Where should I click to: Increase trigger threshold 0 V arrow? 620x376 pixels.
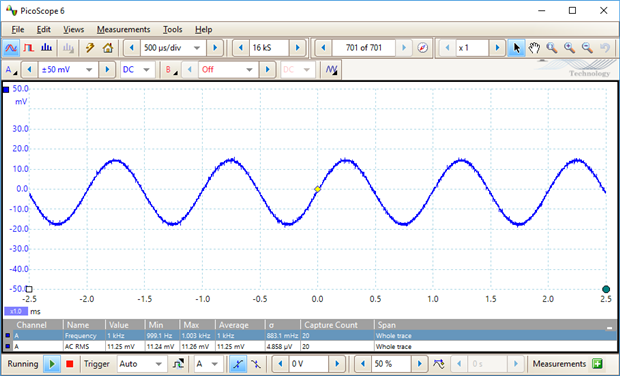tap(337, 364)
